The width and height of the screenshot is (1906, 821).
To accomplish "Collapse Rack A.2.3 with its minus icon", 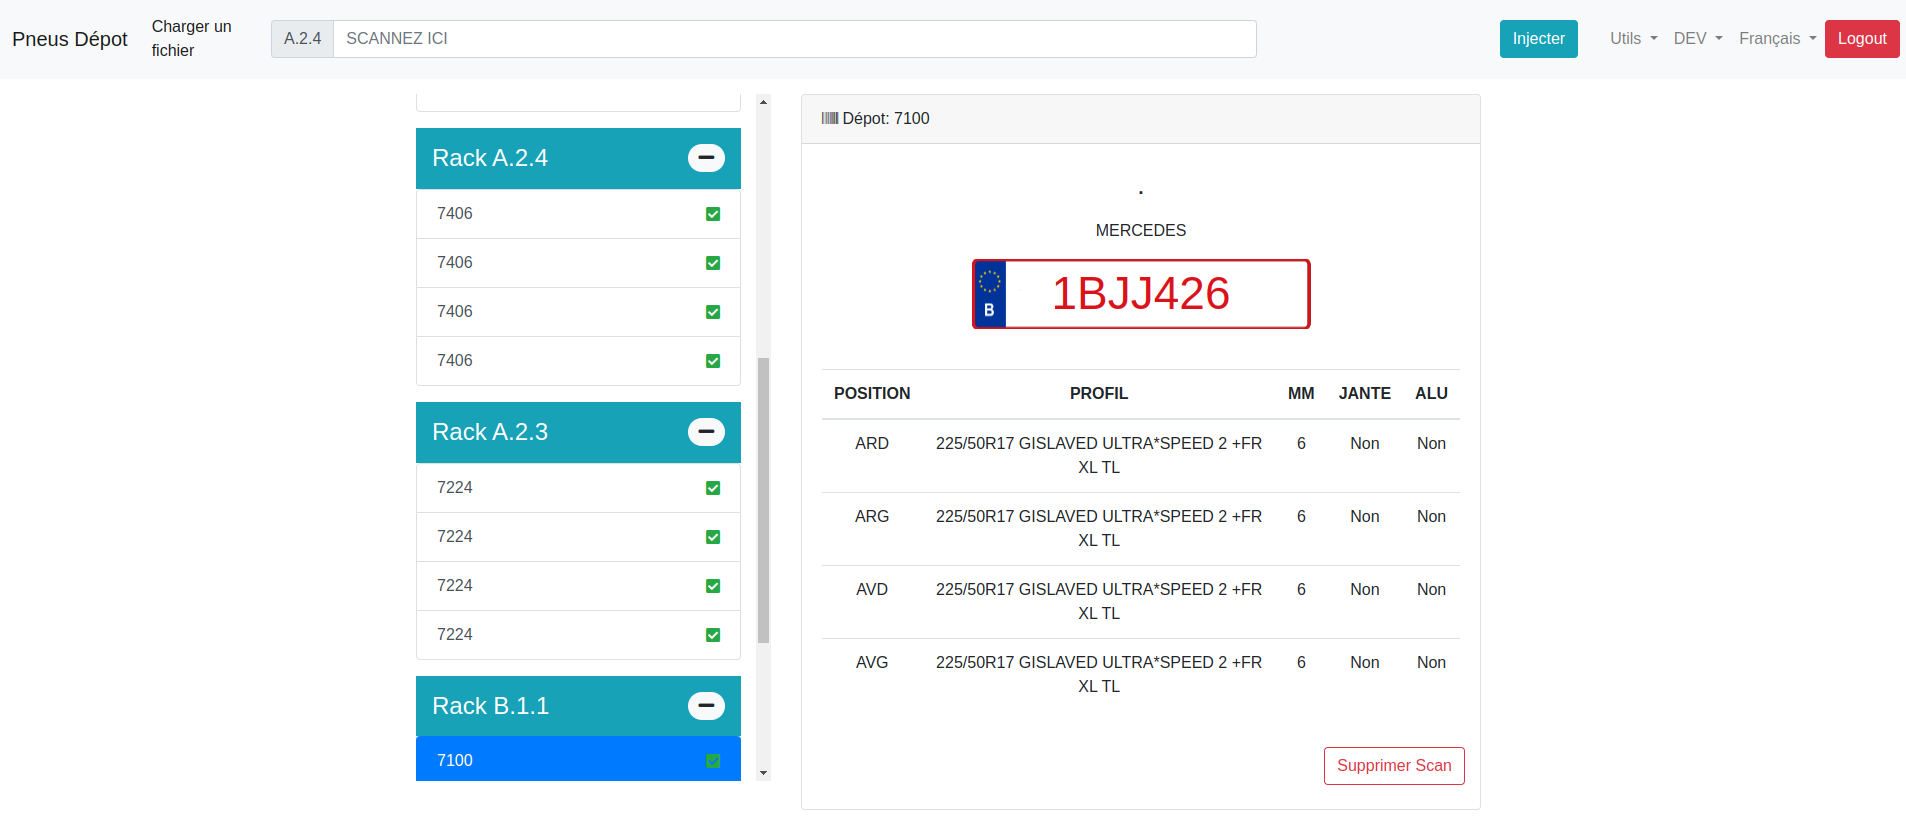I will tap(706, 432).
